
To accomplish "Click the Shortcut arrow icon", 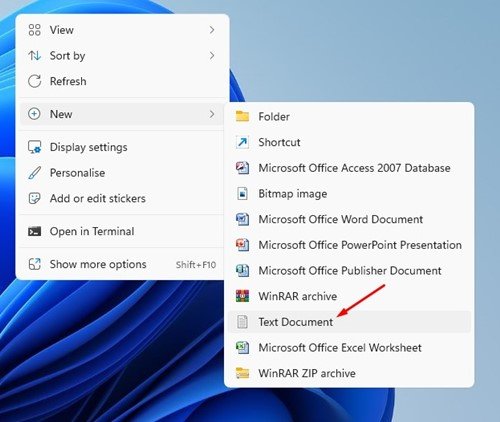I will click(242, 142).
